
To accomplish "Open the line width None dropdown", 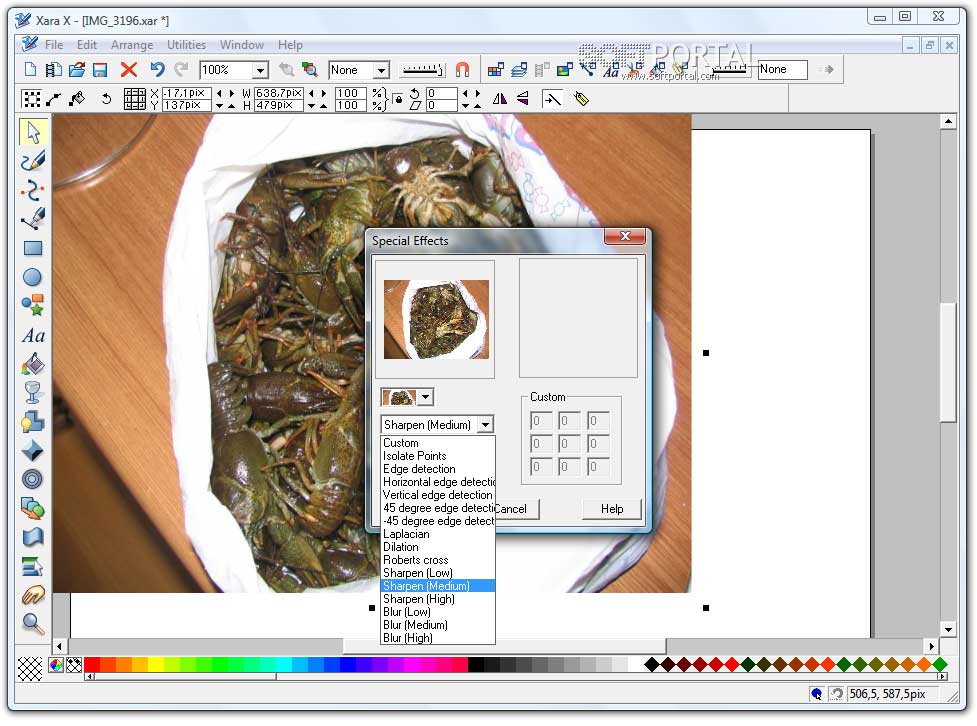I will click(381, 70).
